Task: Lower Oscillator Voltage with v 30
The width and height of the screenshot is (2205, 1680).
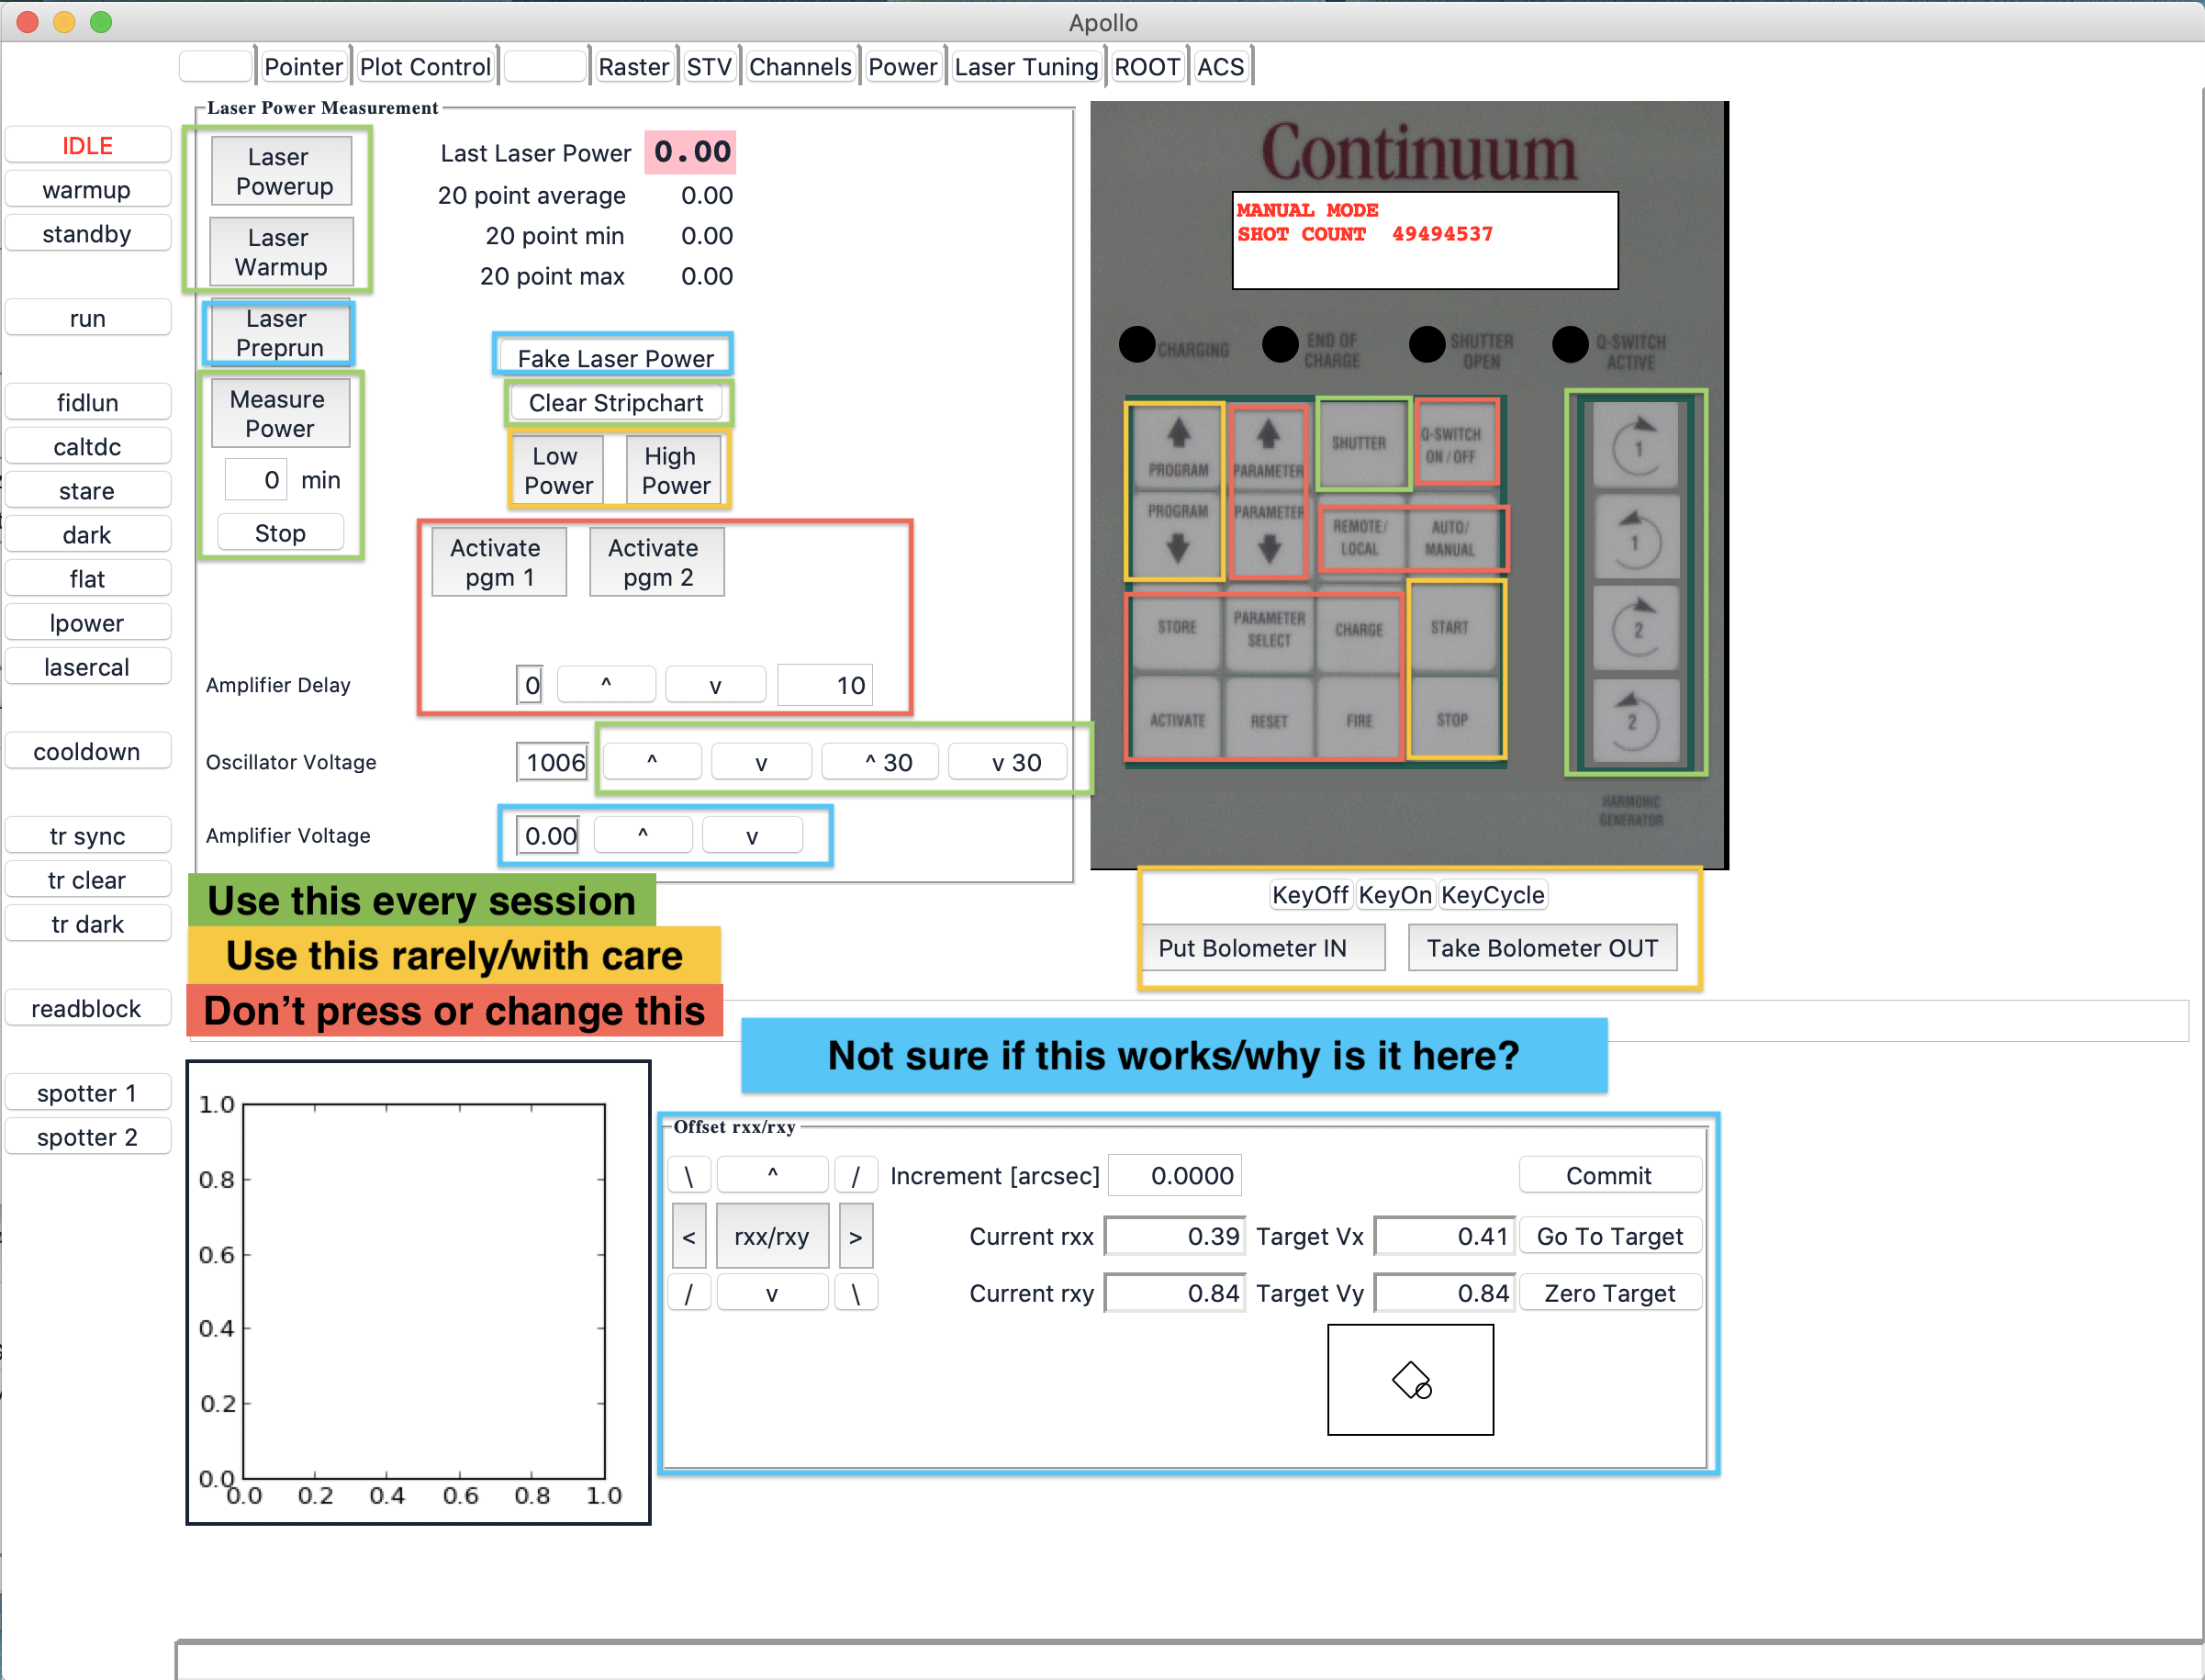Action: point(1008,762)
